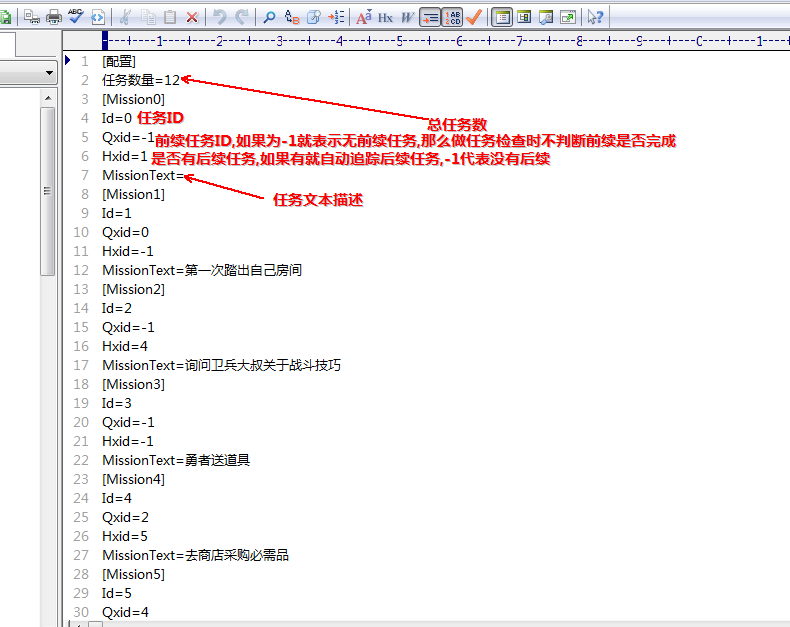
Task: Click the View in Browser icon
Action: [98, 18]
